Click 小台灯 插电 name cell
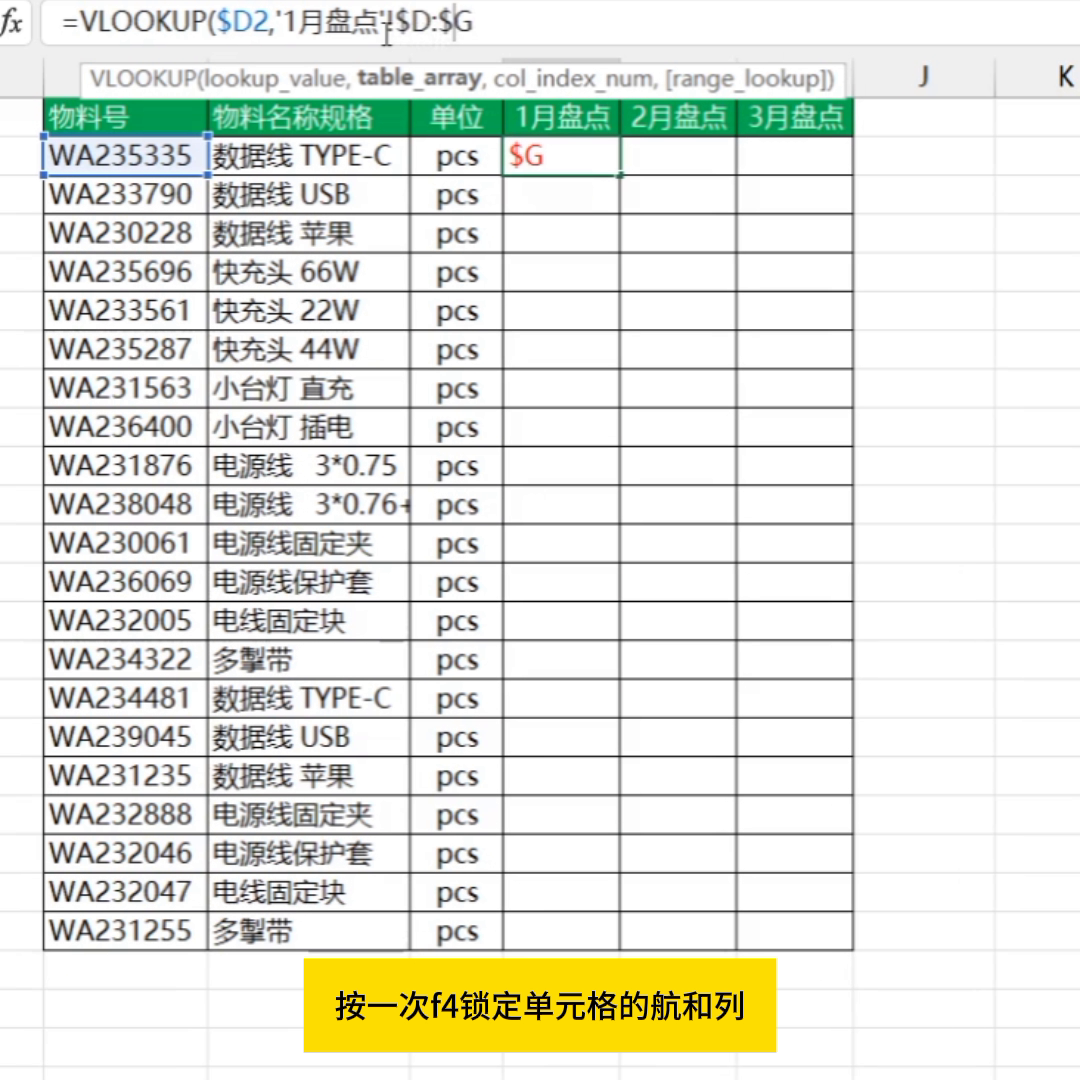The width and height of the screenshot is (1080, 1080). [x=309, y=427]
